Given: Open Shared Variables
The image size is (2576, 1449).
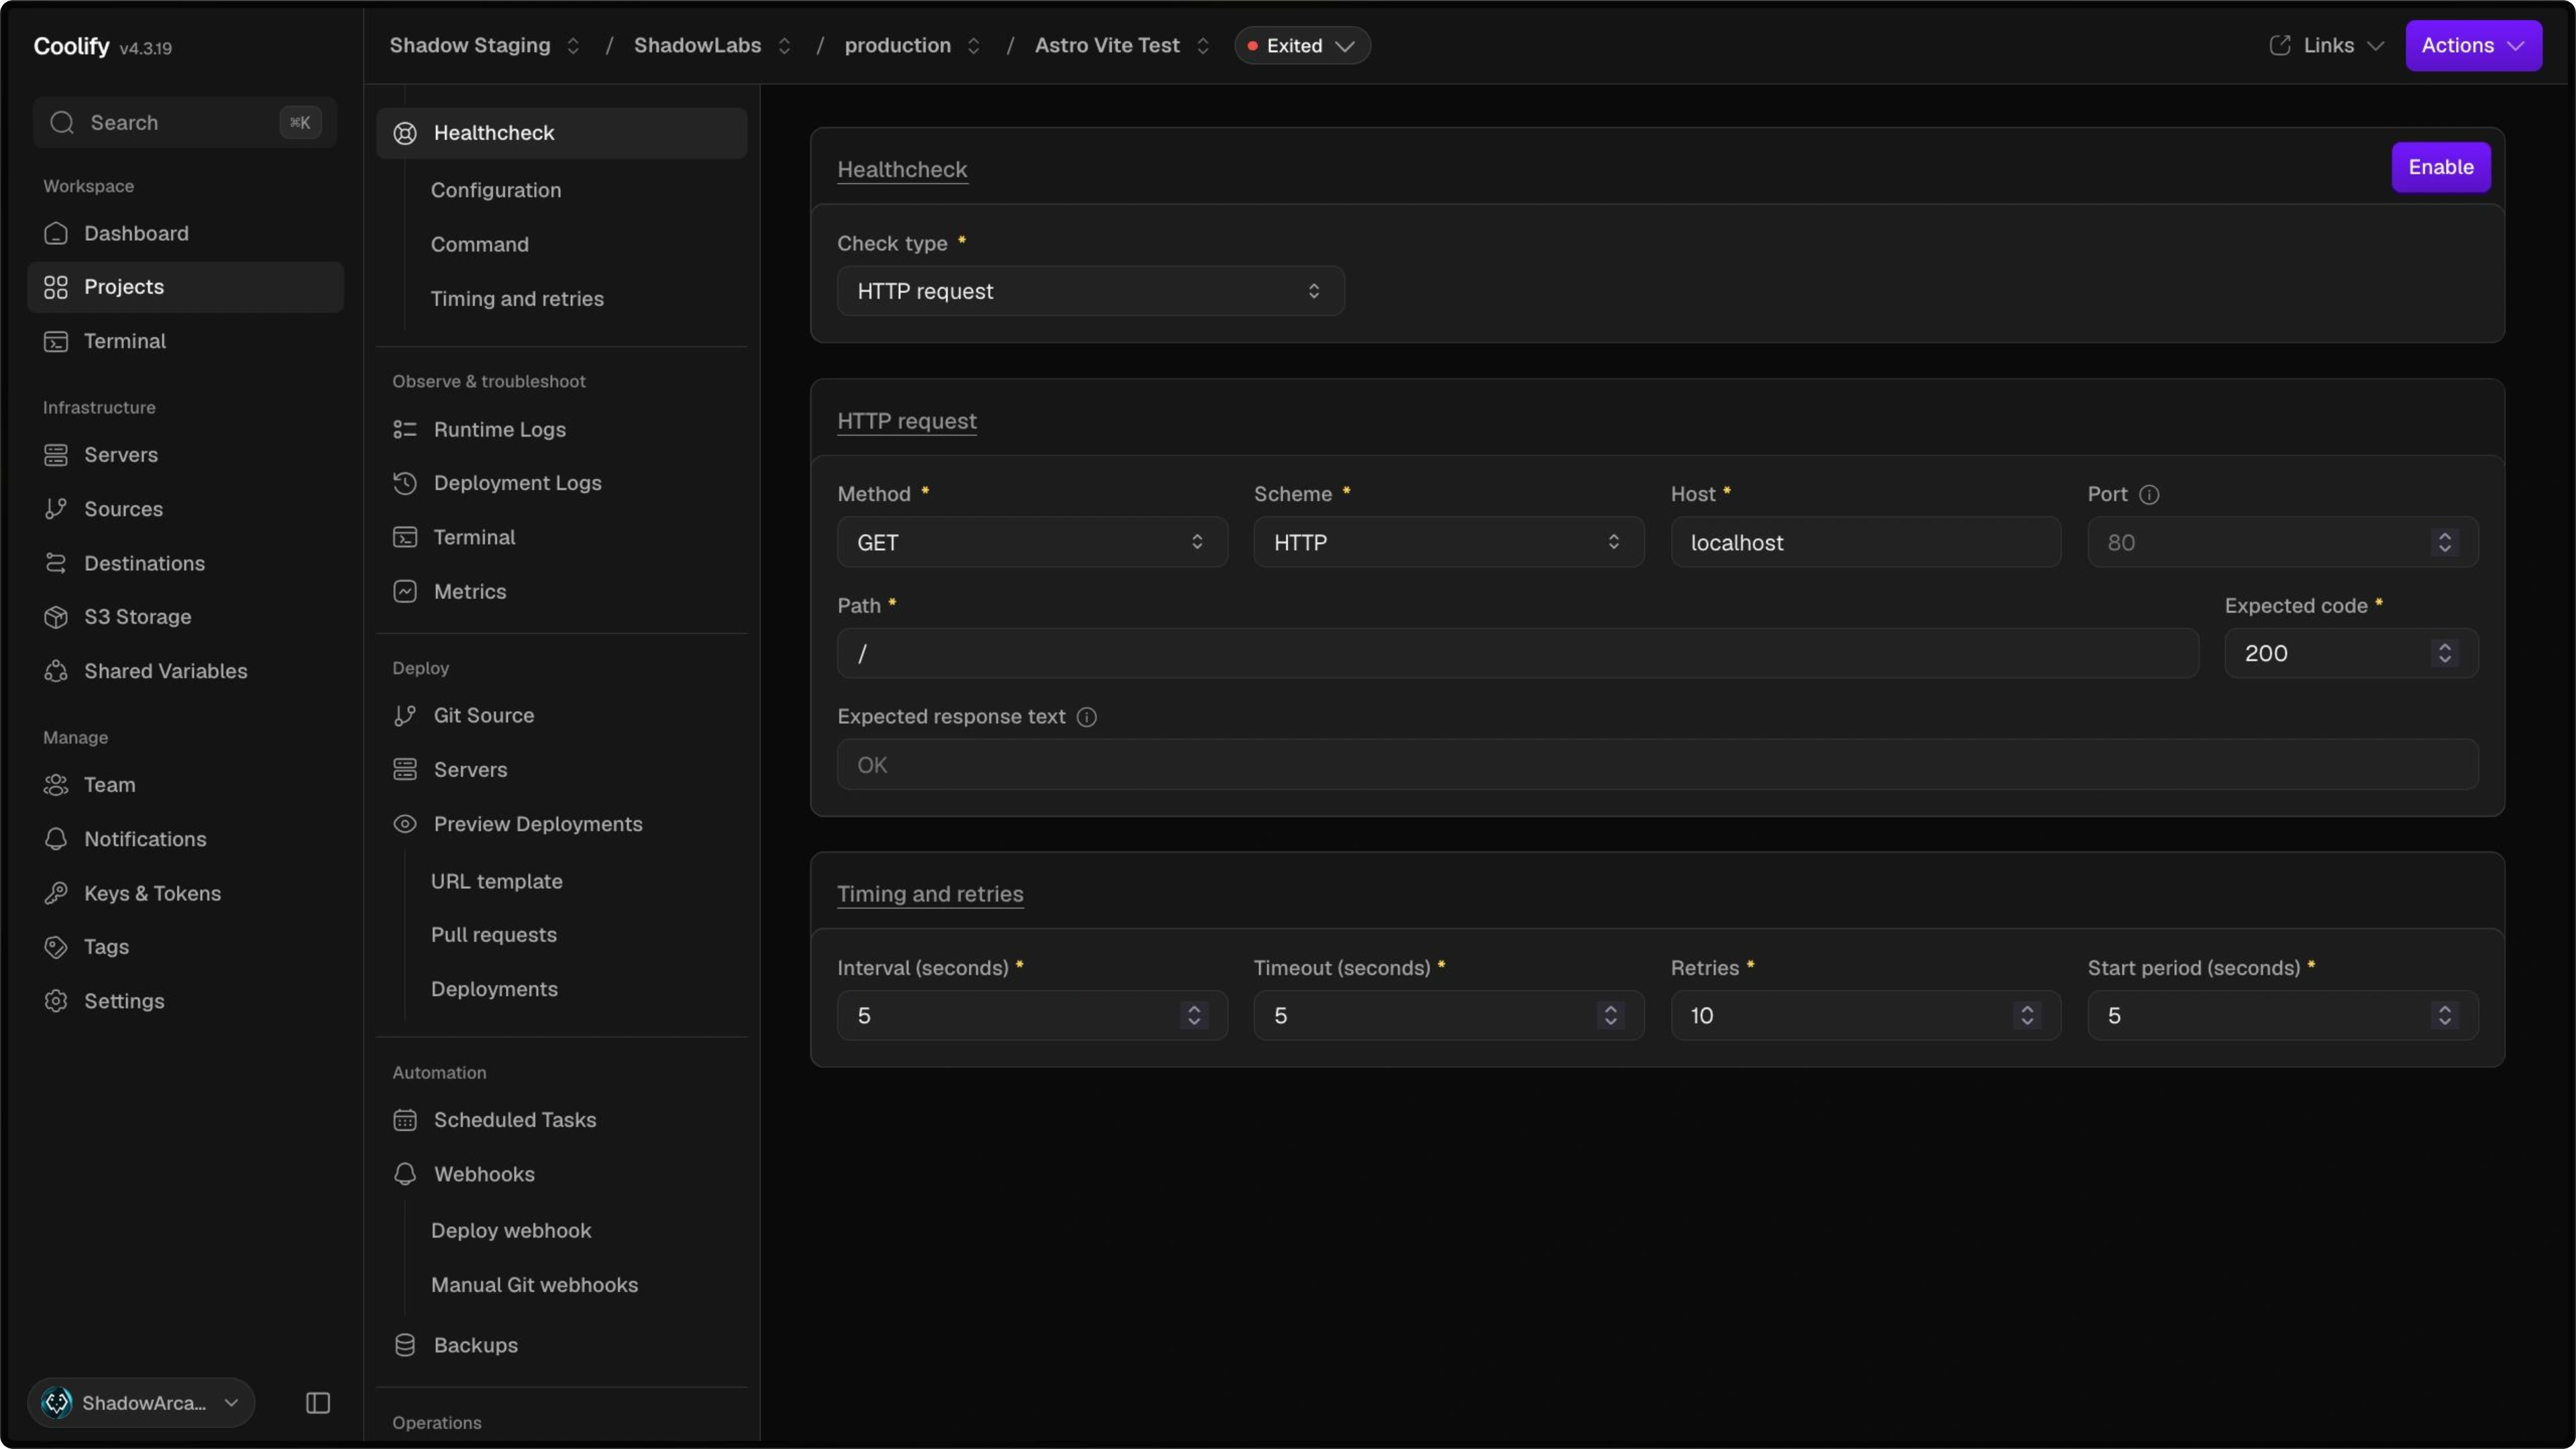Looking at the screenshot, I should [x=185, y=671].
